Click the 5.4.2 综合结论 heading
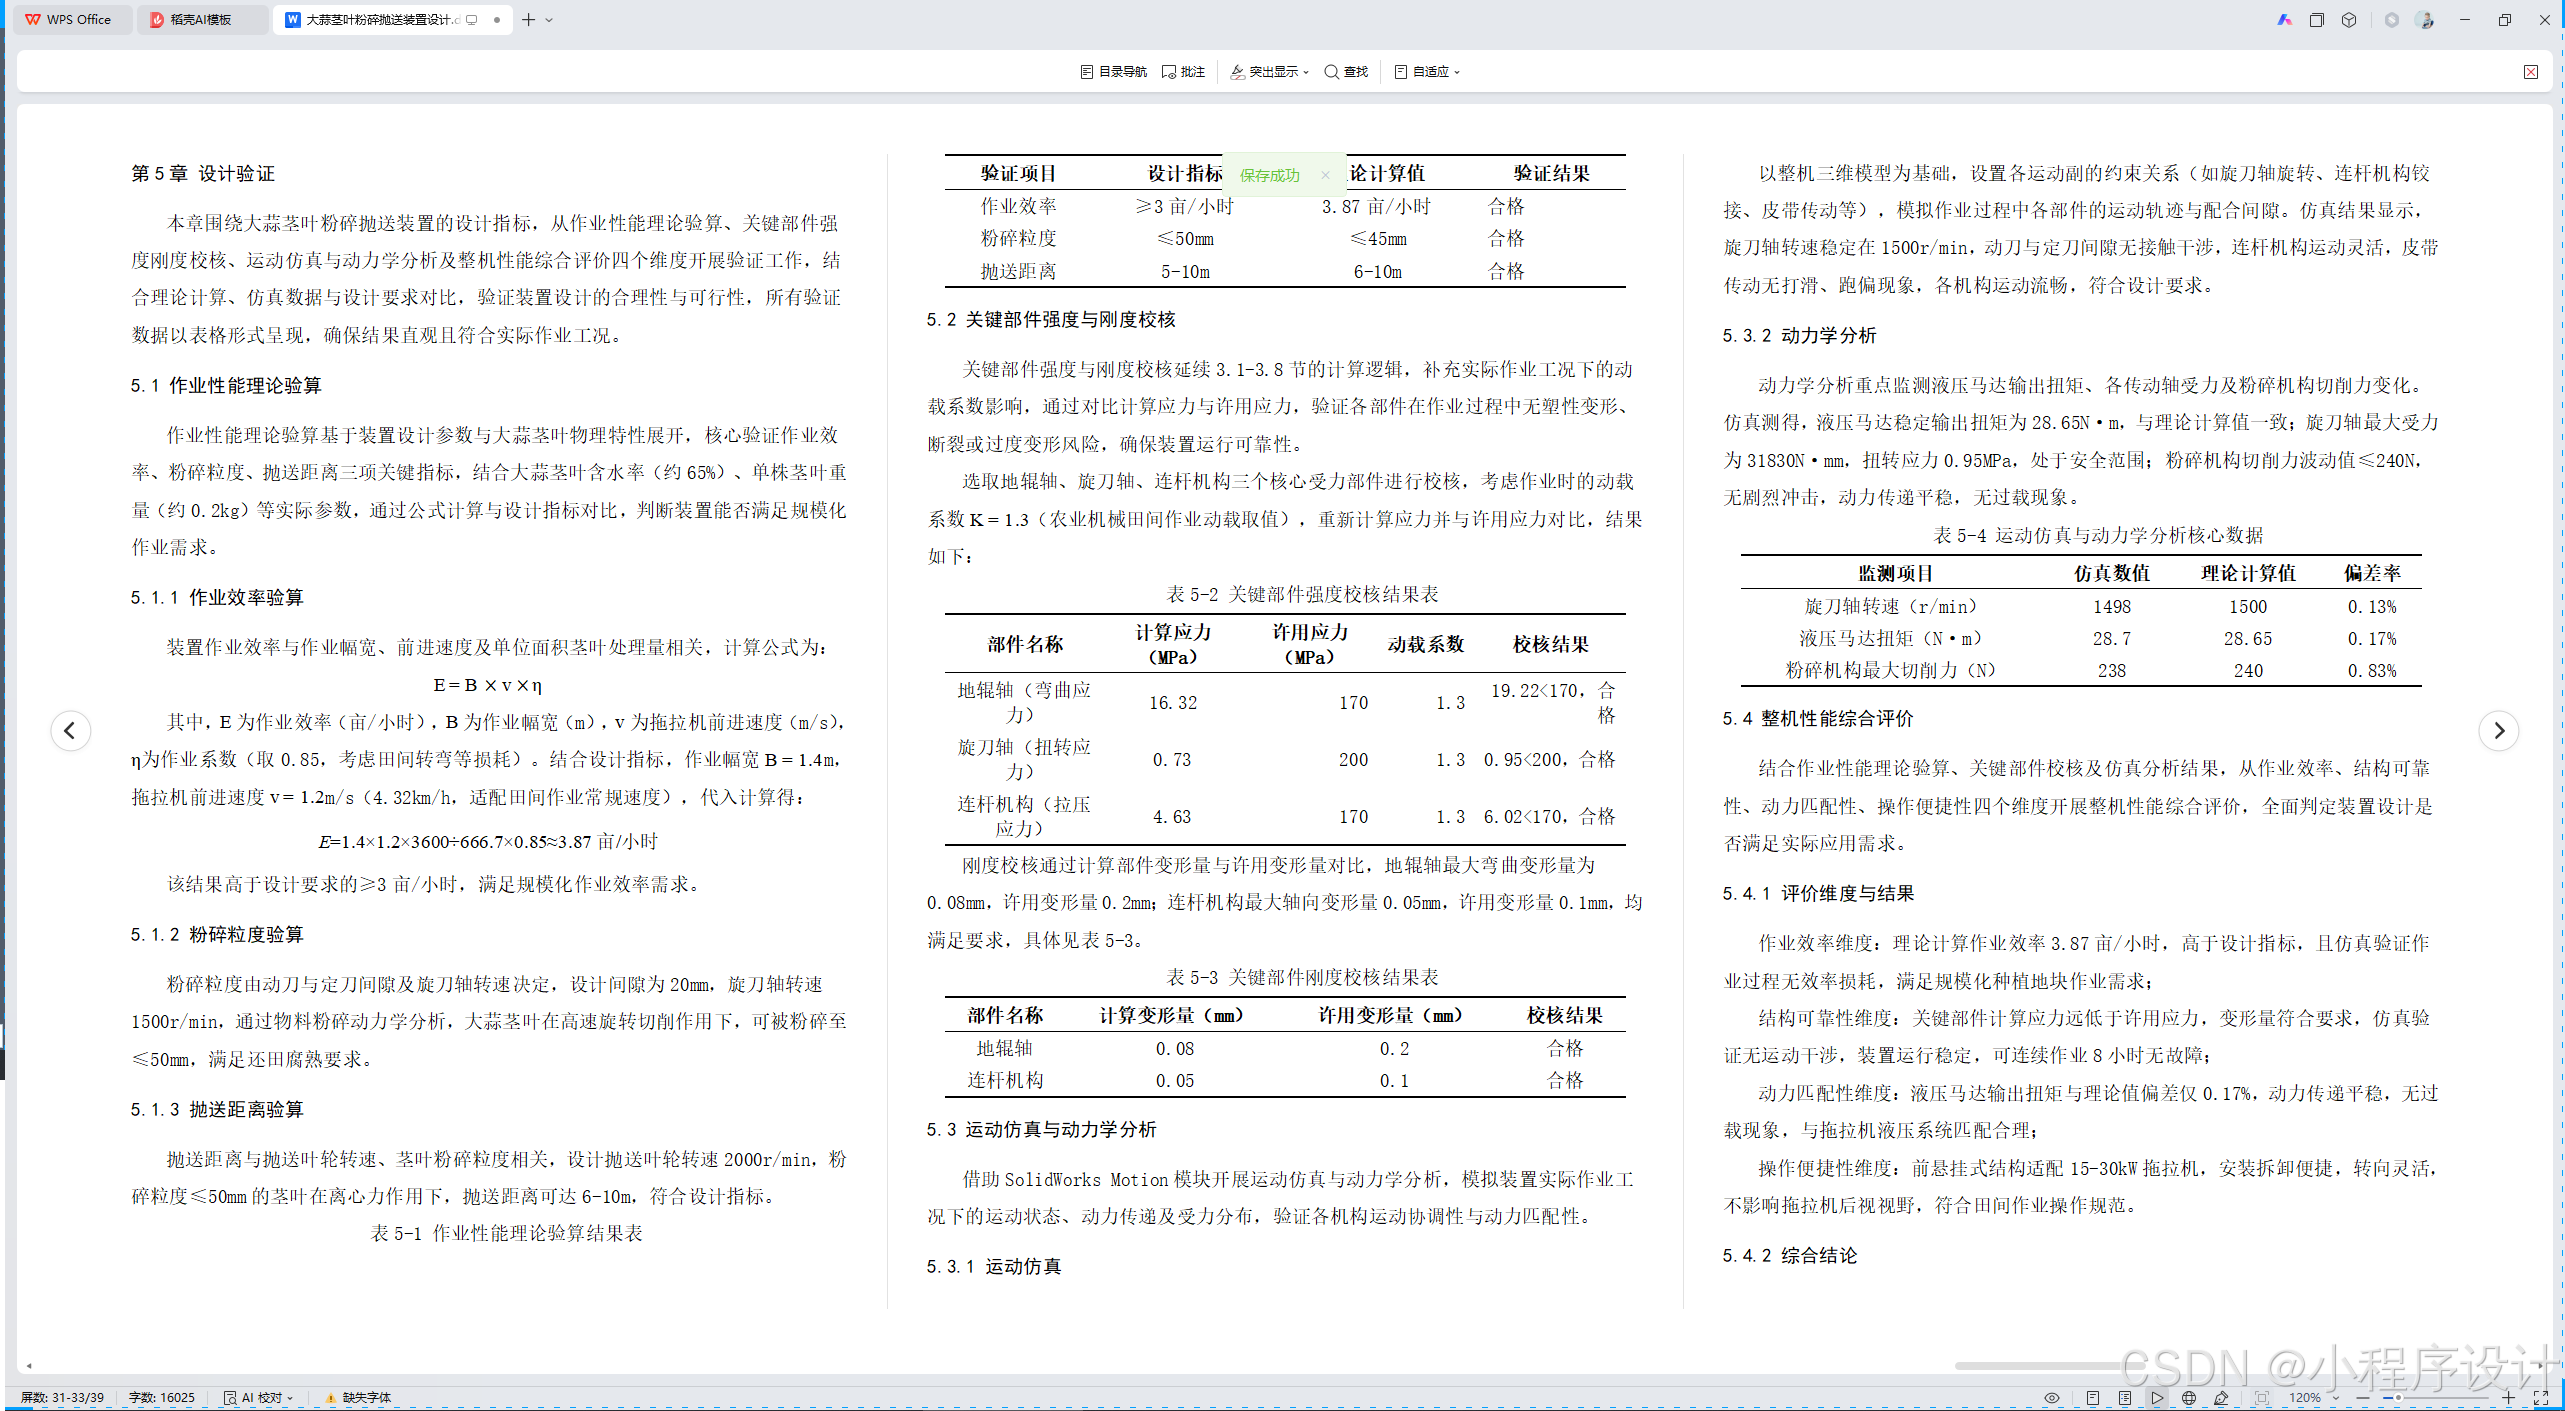 pos(1790,1255)
